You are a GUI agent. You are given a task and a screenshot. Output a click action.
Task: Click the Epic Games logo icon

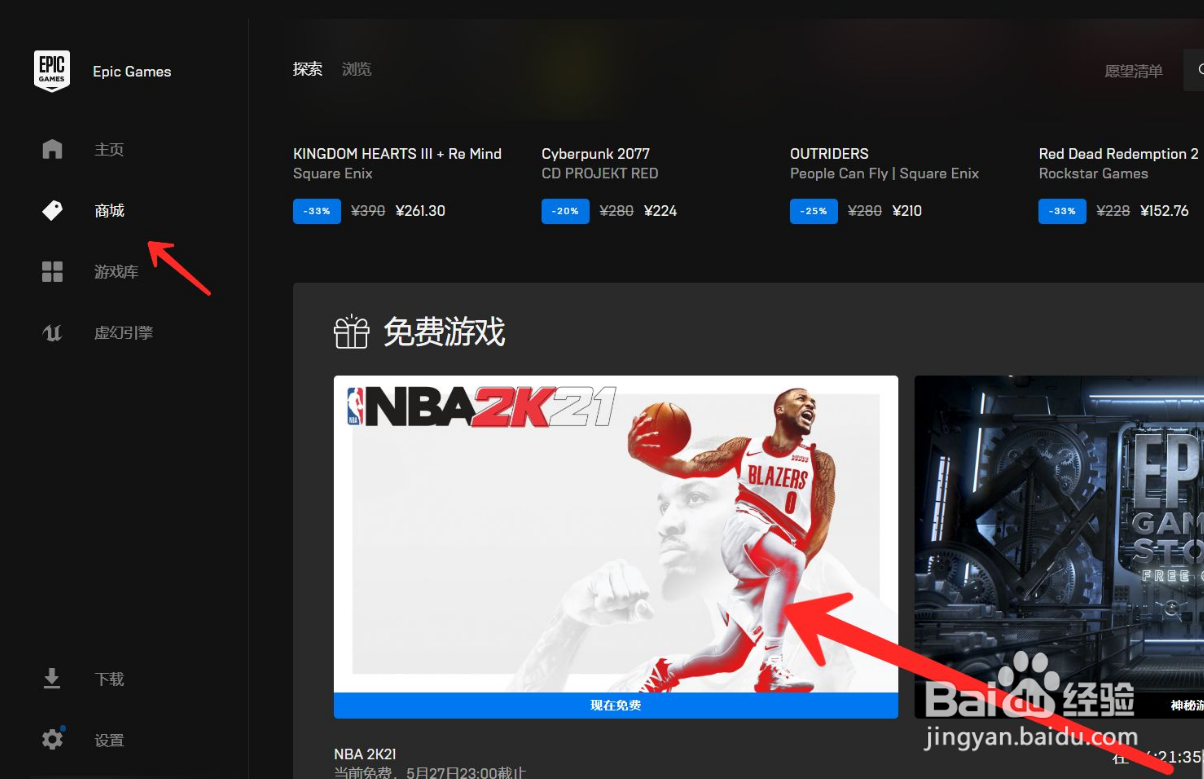pos(52,71)
